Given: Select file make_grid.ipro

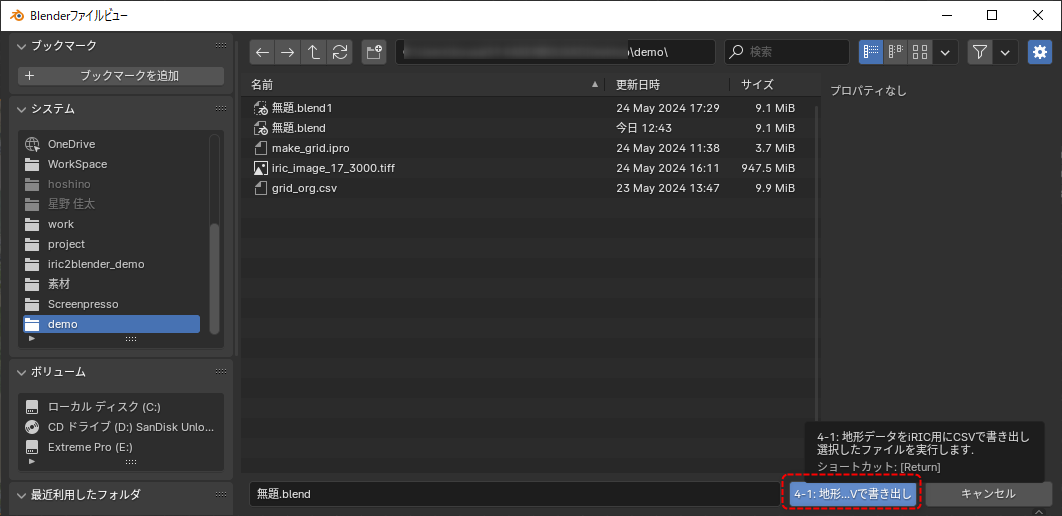Looking at the screenshot, I should (530, 148).
